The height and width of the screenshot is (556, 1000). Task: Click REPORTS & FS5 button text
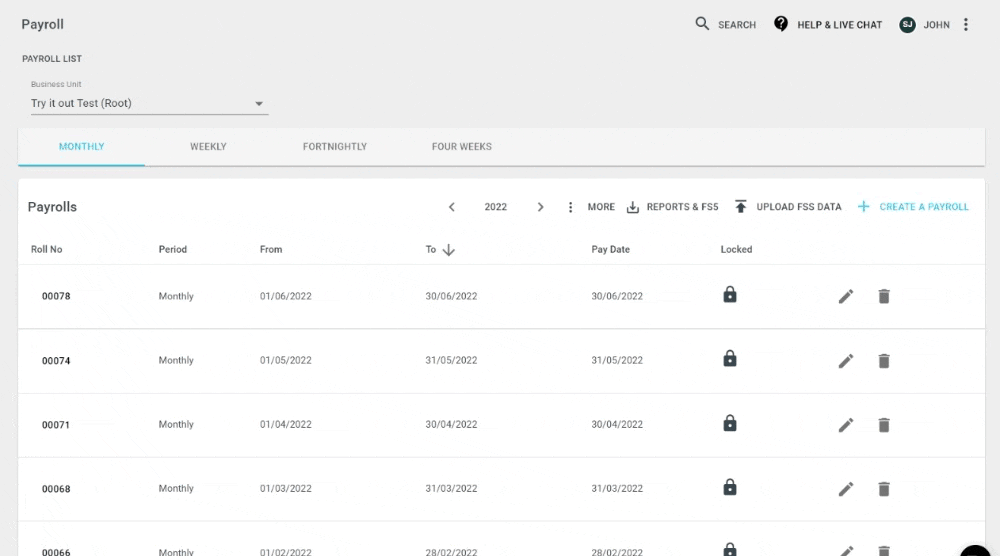[682, 207]
